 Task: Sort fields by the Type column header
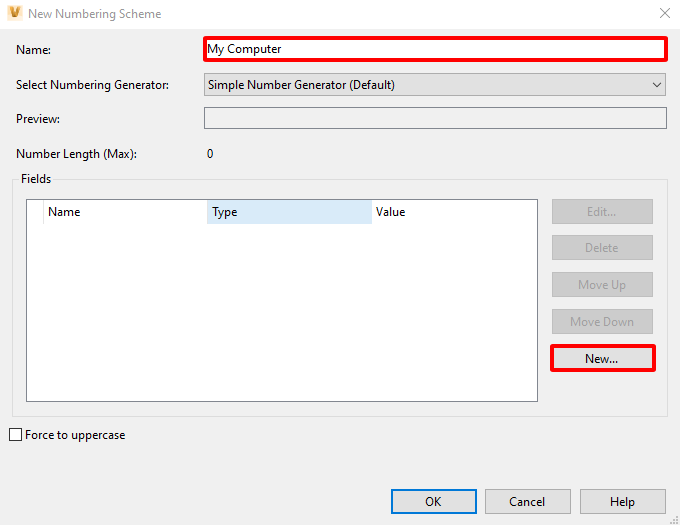(289, 212)
